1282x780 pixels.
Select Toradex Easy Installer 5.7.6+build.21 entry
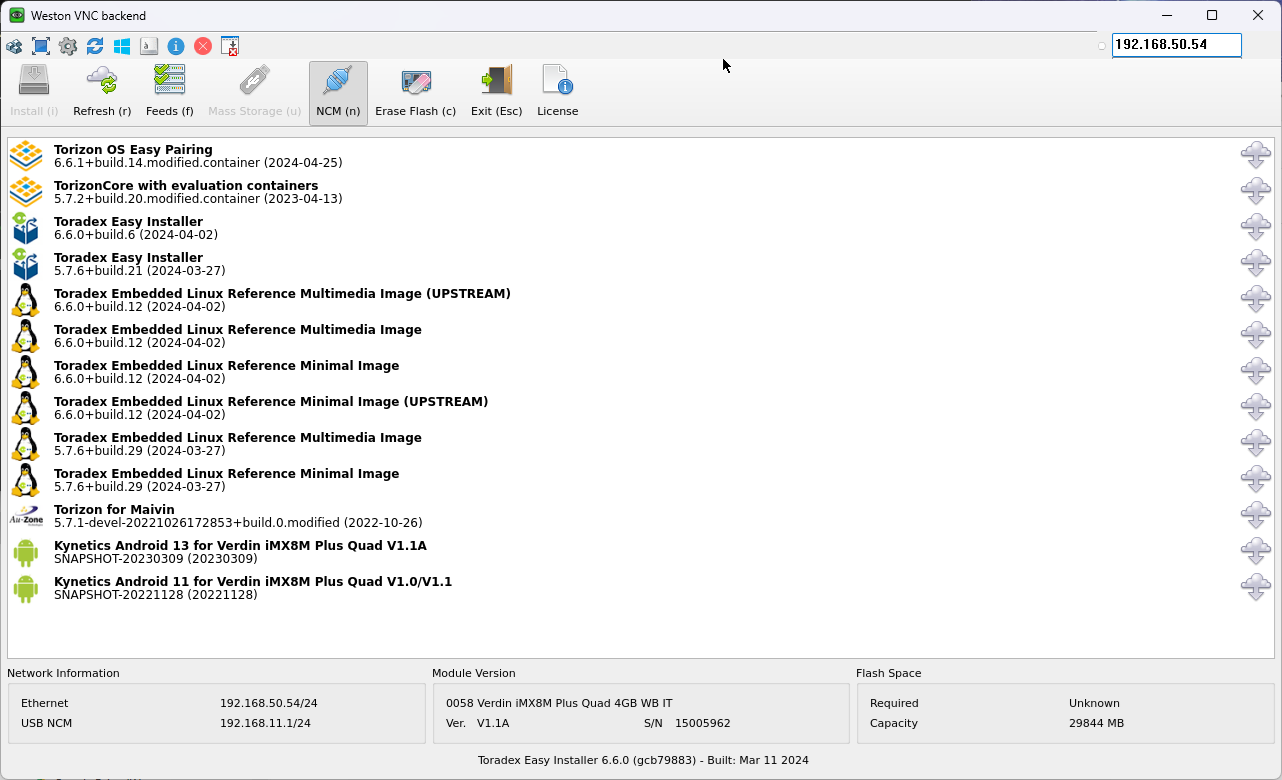[640, 264]
